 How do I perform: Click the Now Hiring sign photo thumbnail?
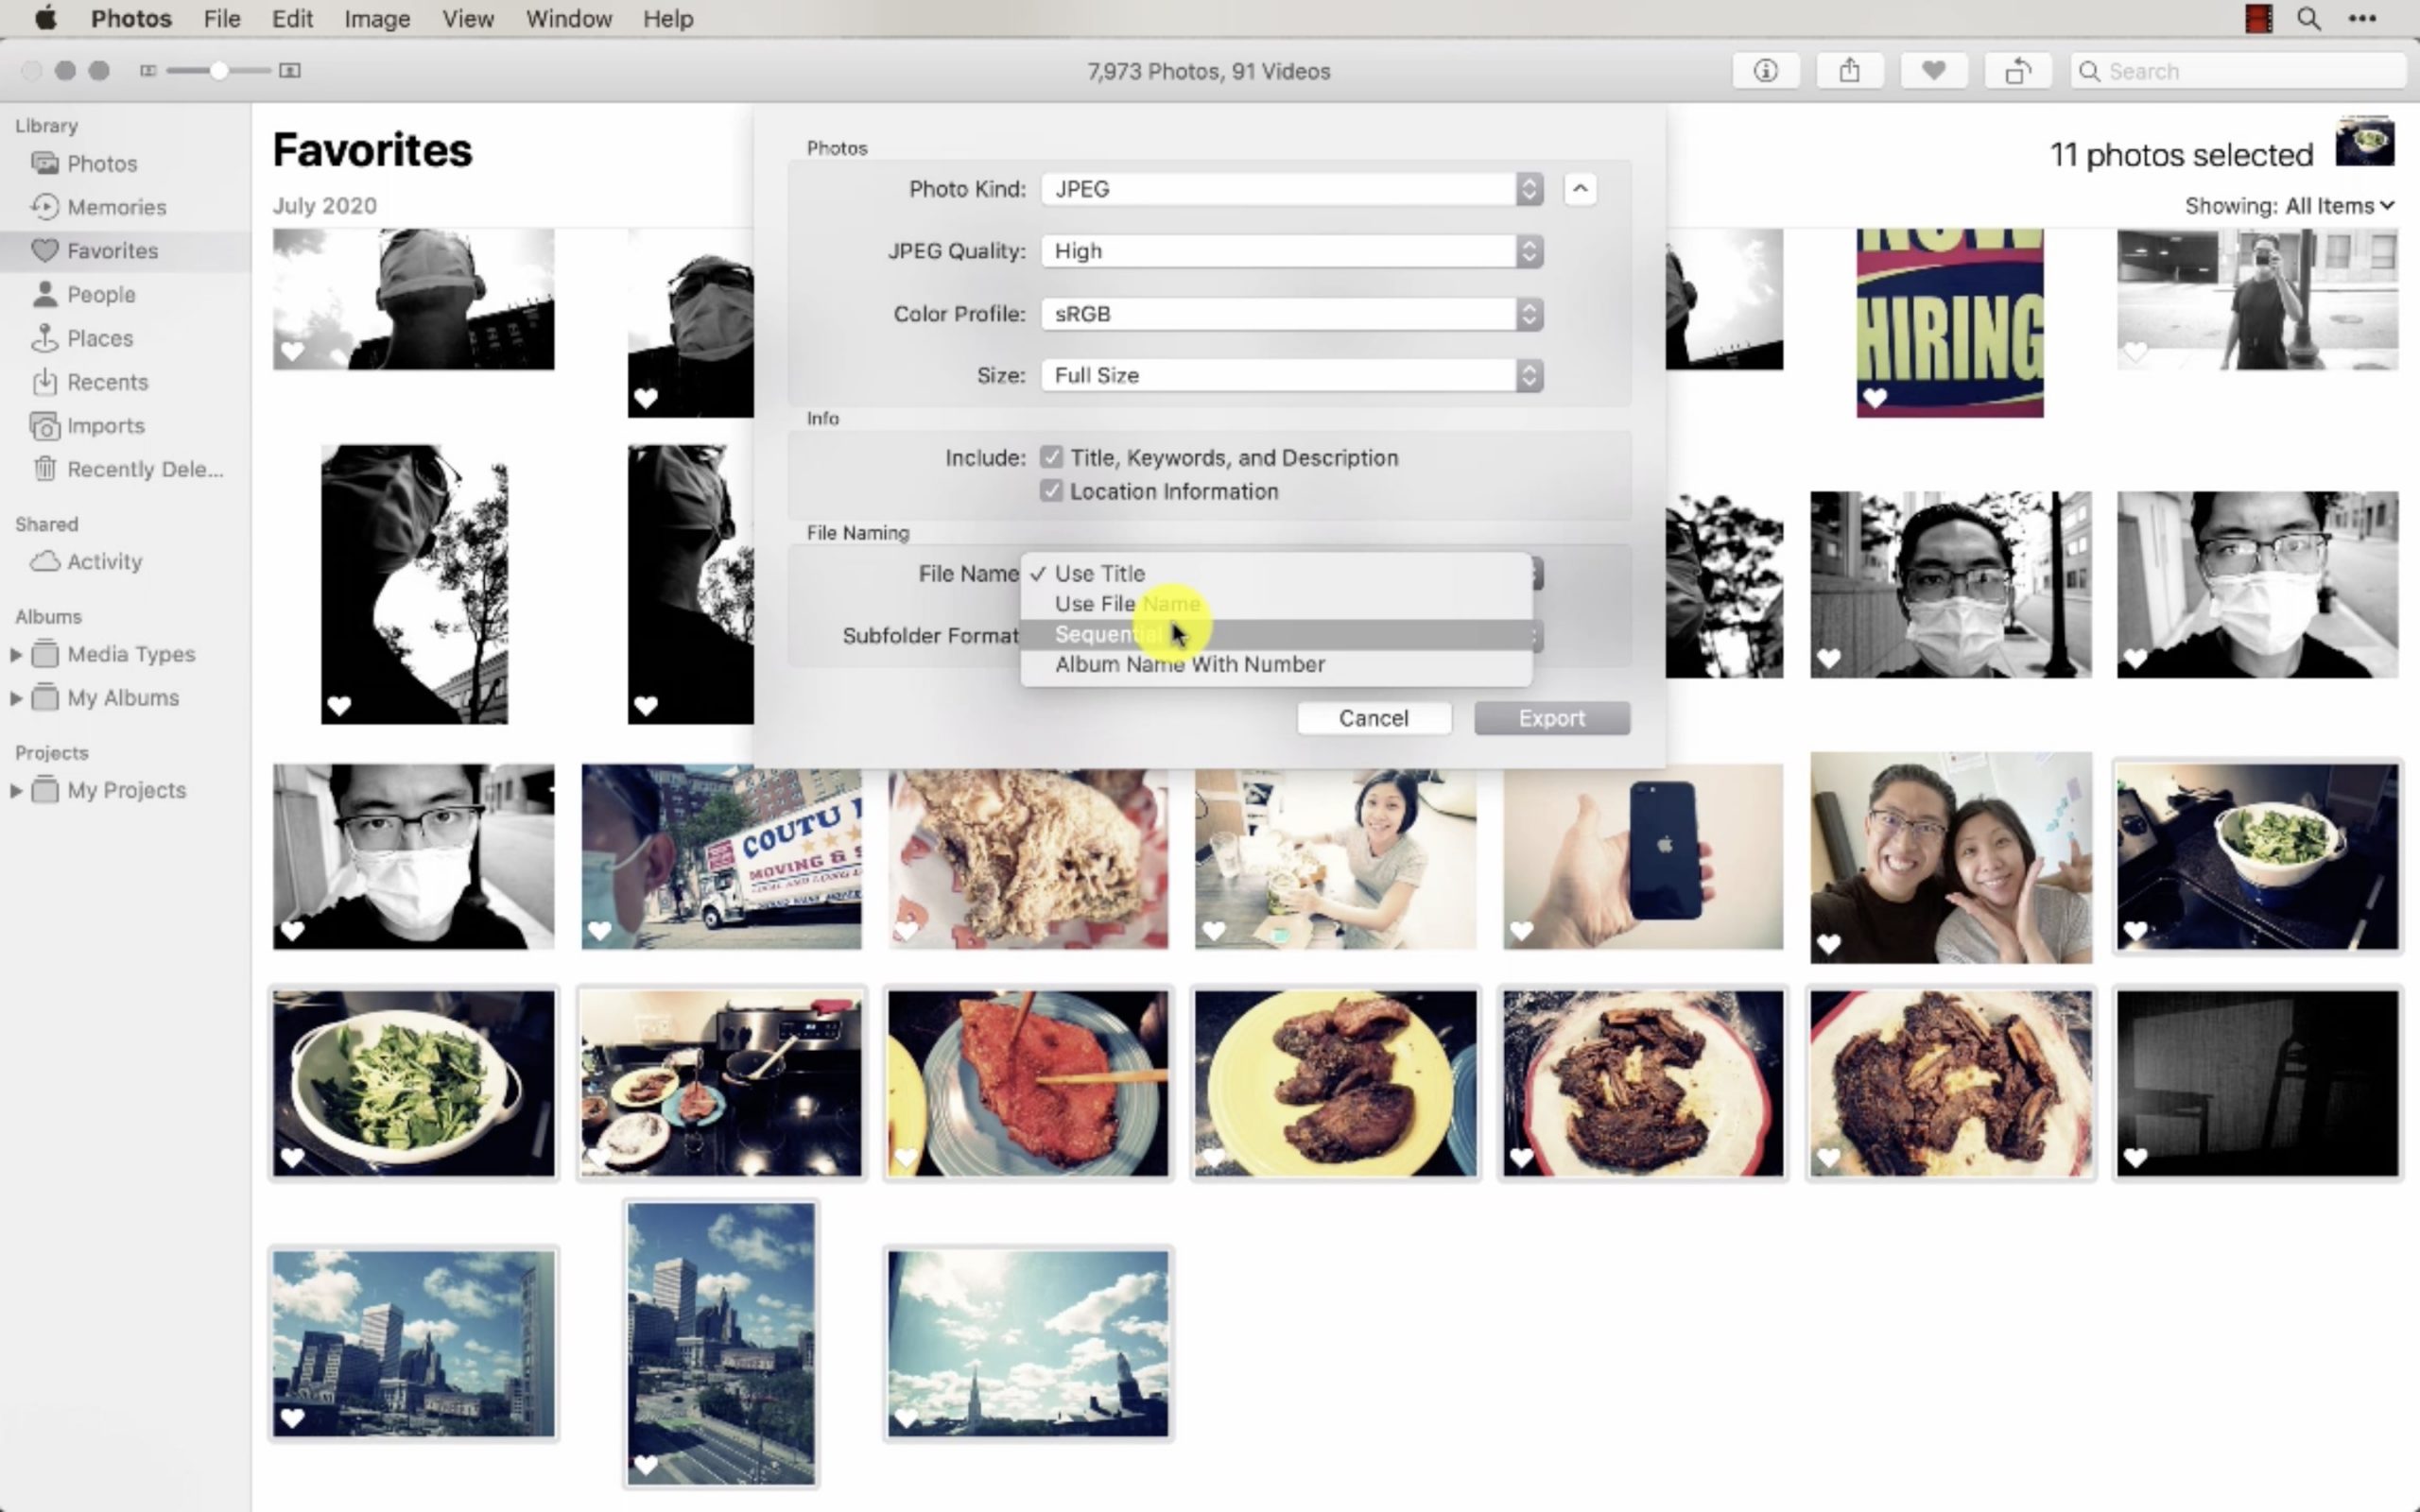point(1949,322)
